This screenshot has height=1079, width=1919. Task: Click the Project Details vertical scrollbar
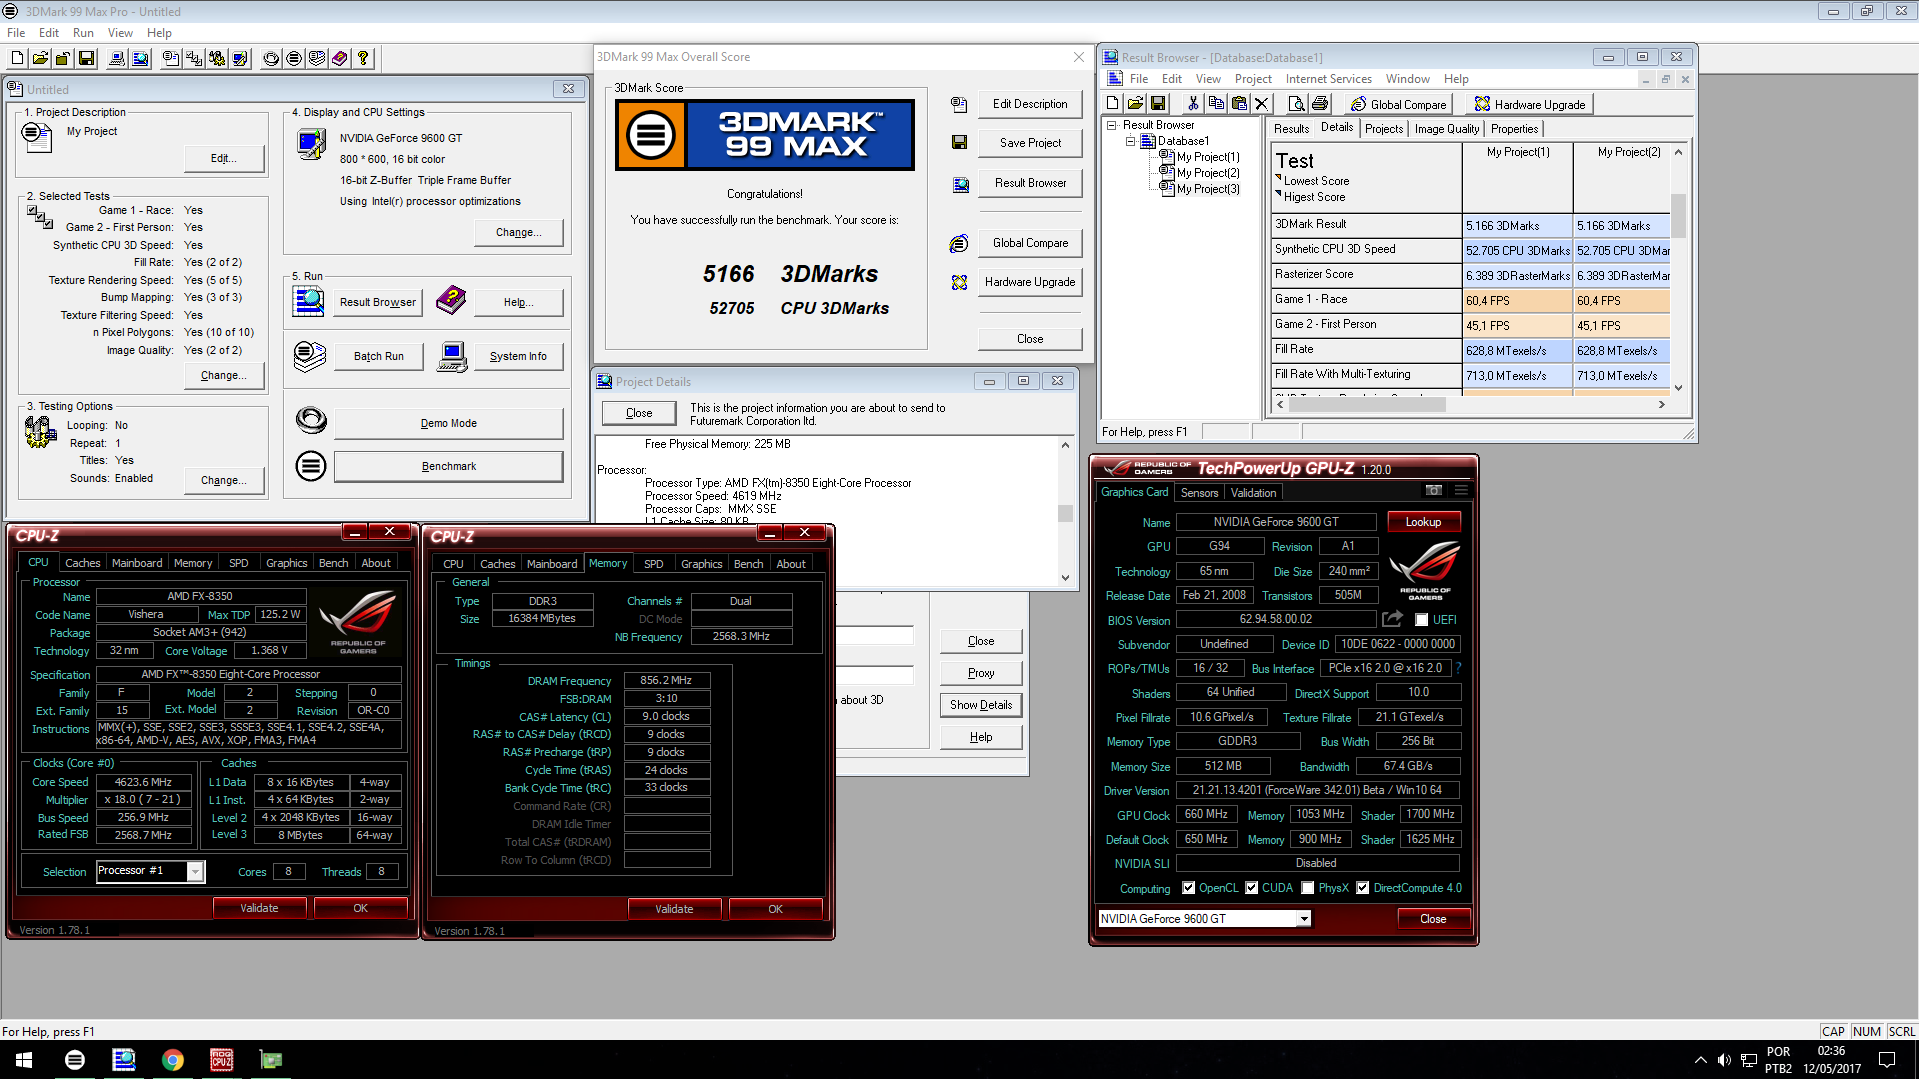click(x=1065, y=511)
